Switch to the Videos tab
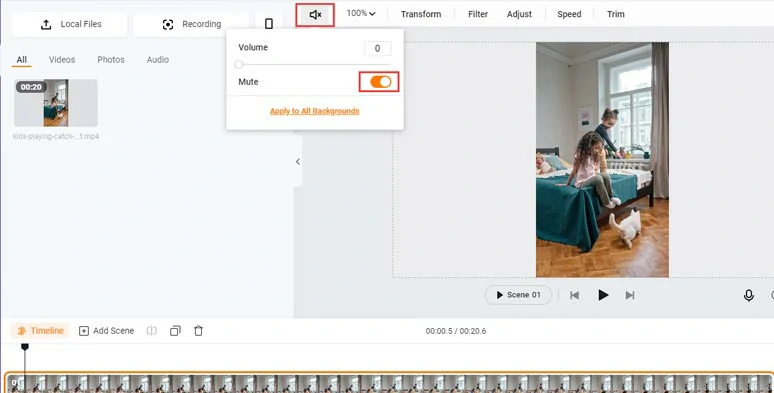 pos(62,60)
